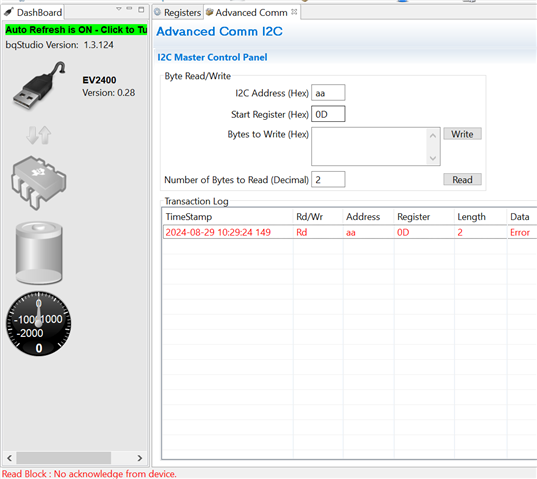Click down arrow in Bytes to Write scrollbar
This screenshot has height=479, width=537.
(x=433, y=158)
